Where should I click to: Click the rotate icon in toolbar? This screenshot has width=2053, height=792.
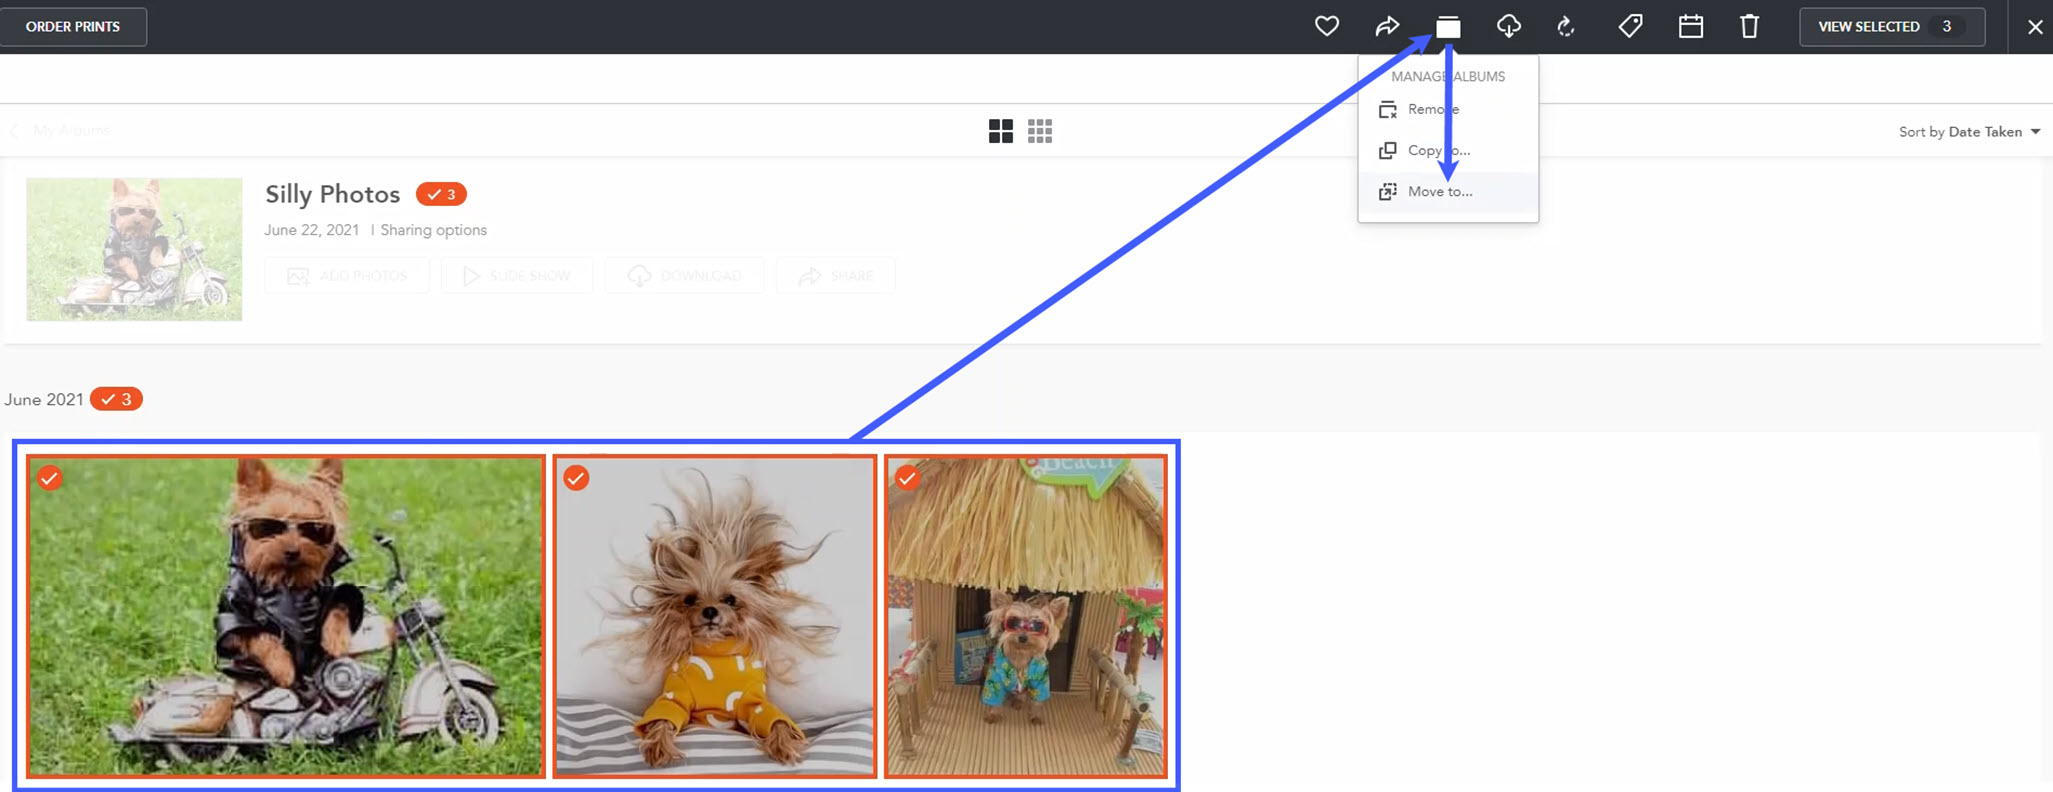point(1567,26)
